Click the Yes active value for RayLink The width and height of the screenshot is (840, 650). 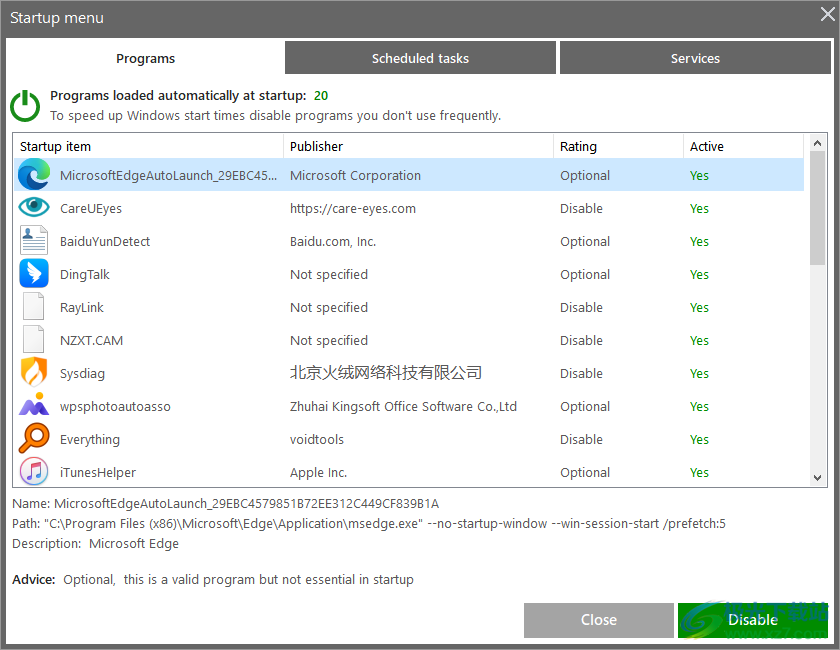[699, 308]
